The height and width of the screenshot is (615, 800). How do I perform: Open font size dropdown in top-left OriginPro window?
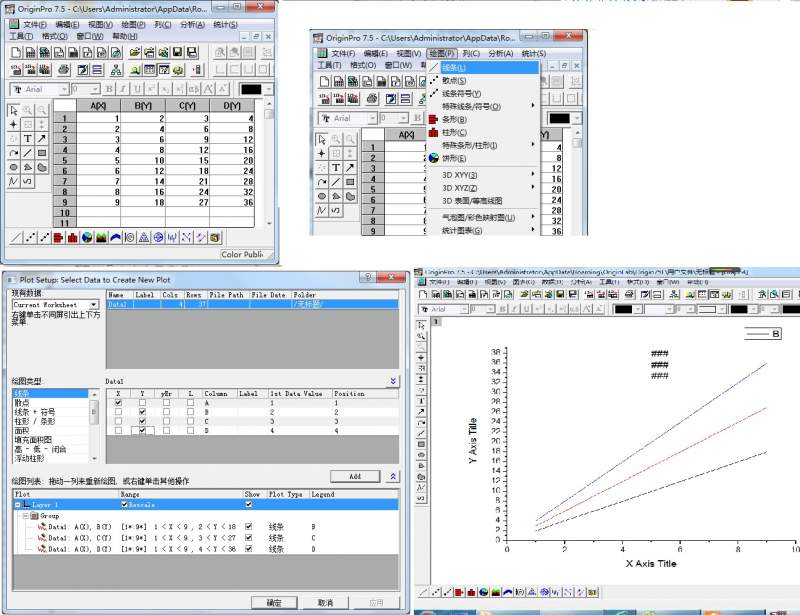95,89
